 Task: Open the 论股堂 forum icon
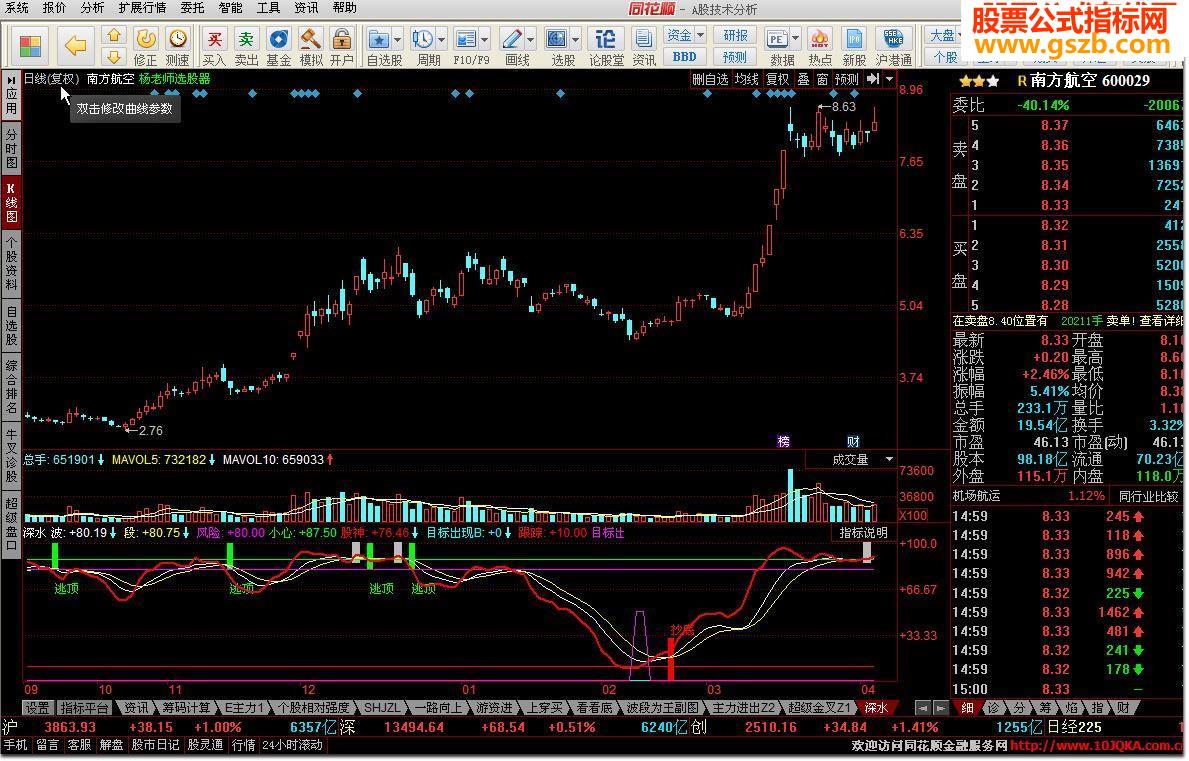[x=606, y=39]
